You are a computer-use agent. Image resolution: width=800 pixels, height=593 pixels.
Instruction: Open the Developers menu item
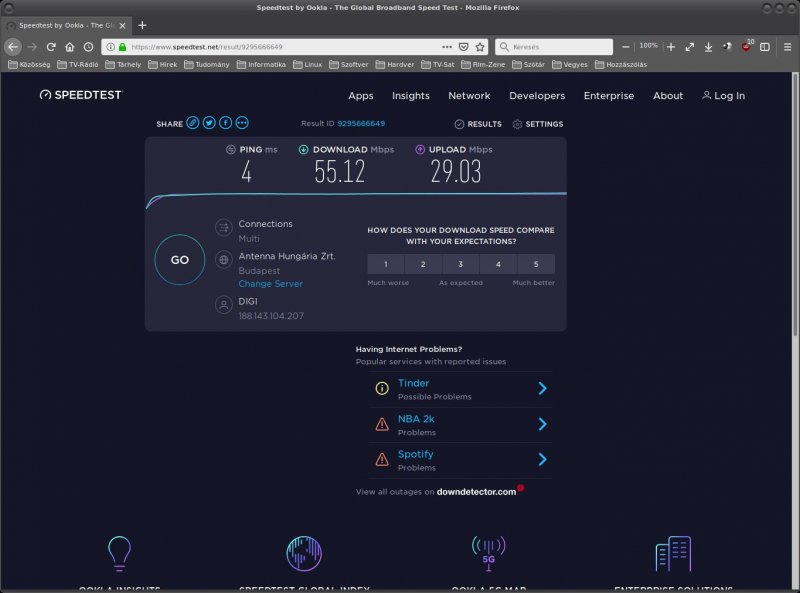(x=537, y=95)
